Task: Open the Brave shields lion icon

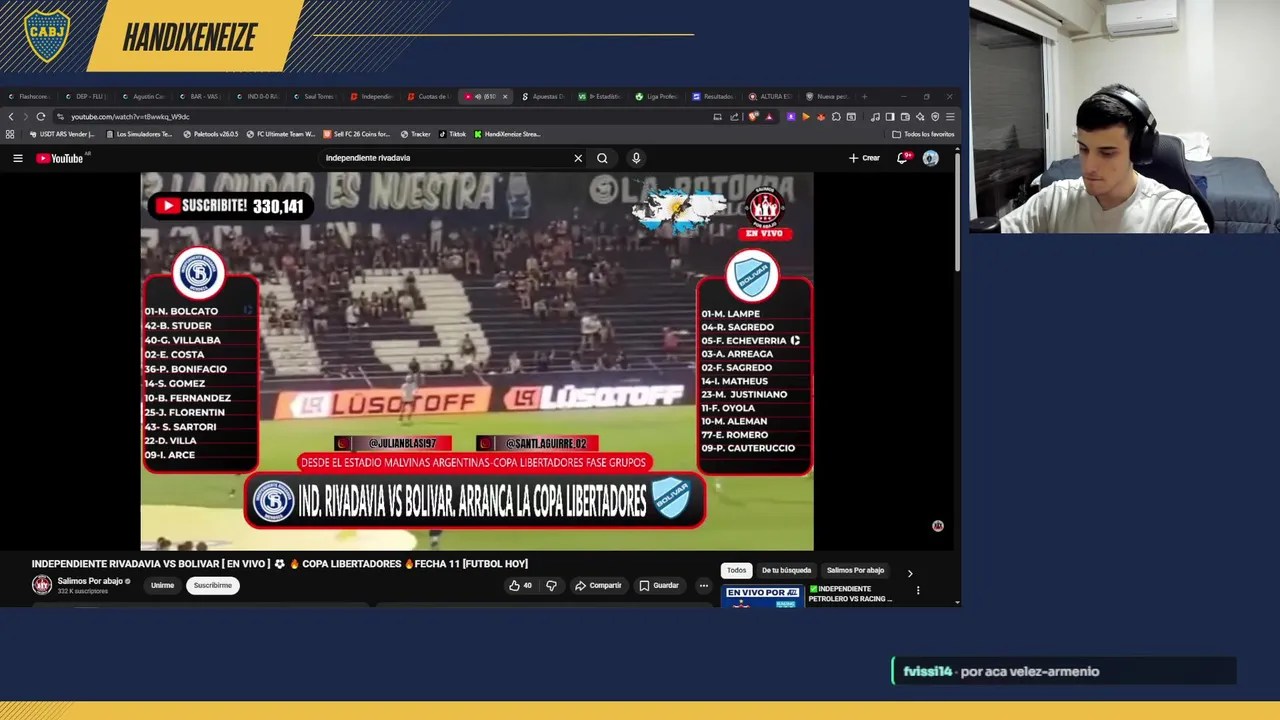Action: pos(753,116)
